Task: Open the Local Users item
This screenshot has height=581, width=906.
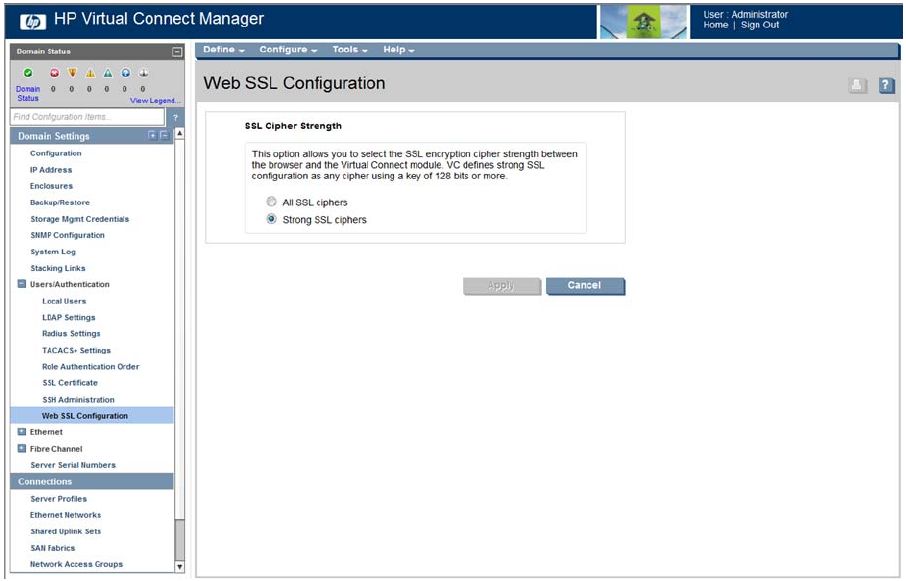Action: pos(64,301)
